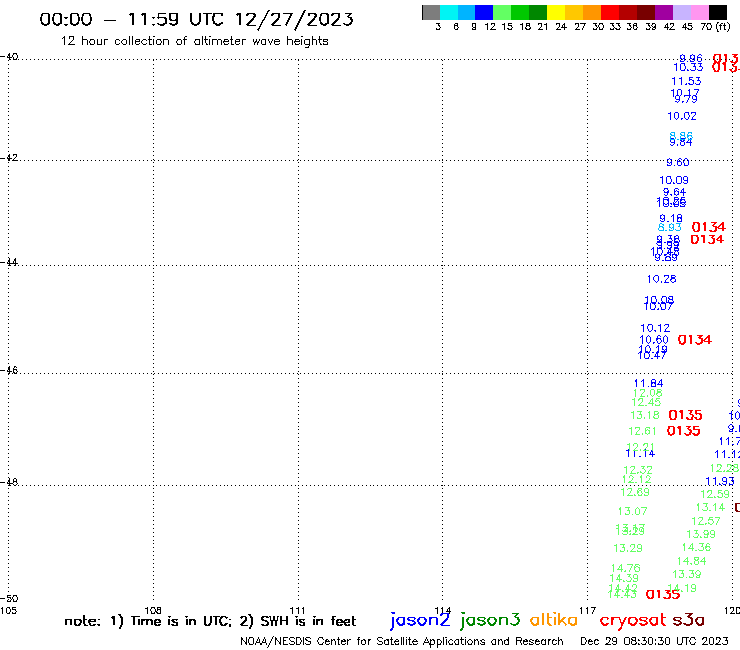The image size is (740, 650).
Task: Click the 12.69 wave height value
Action: point(635,492)
